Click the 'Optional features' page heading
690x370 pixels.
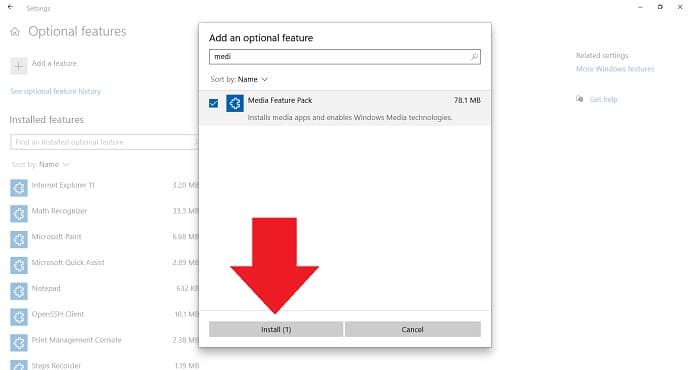77,32
